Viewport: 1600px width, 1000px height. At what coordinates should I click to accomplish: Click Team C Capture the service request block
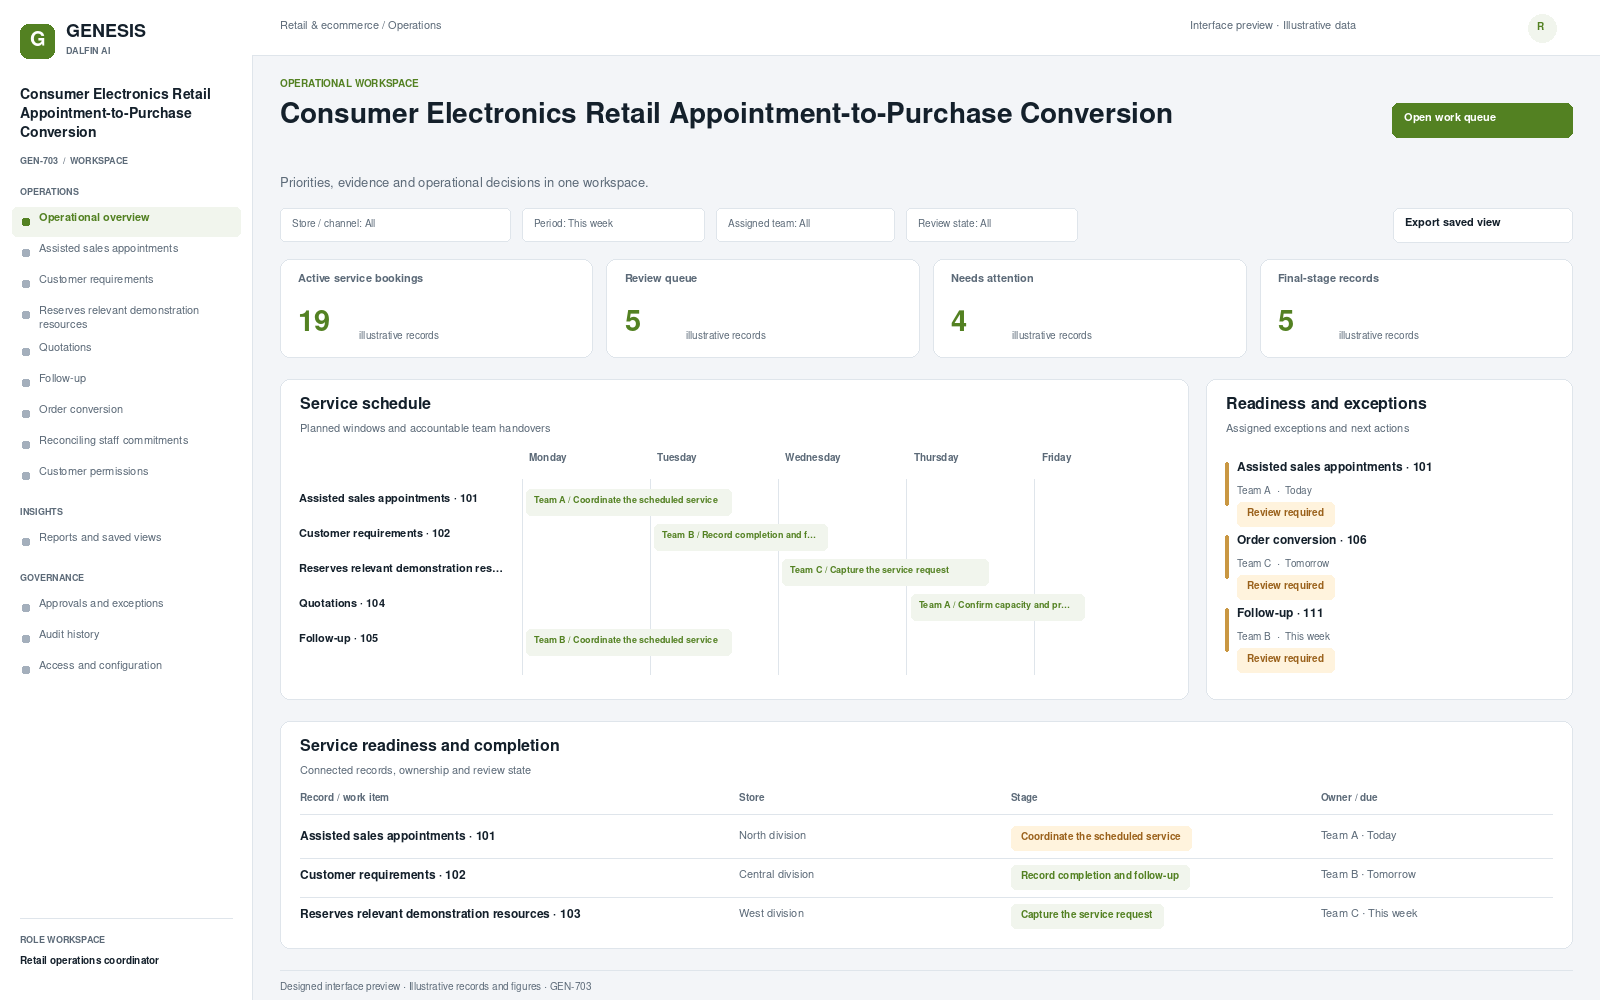tap(885, 571)
